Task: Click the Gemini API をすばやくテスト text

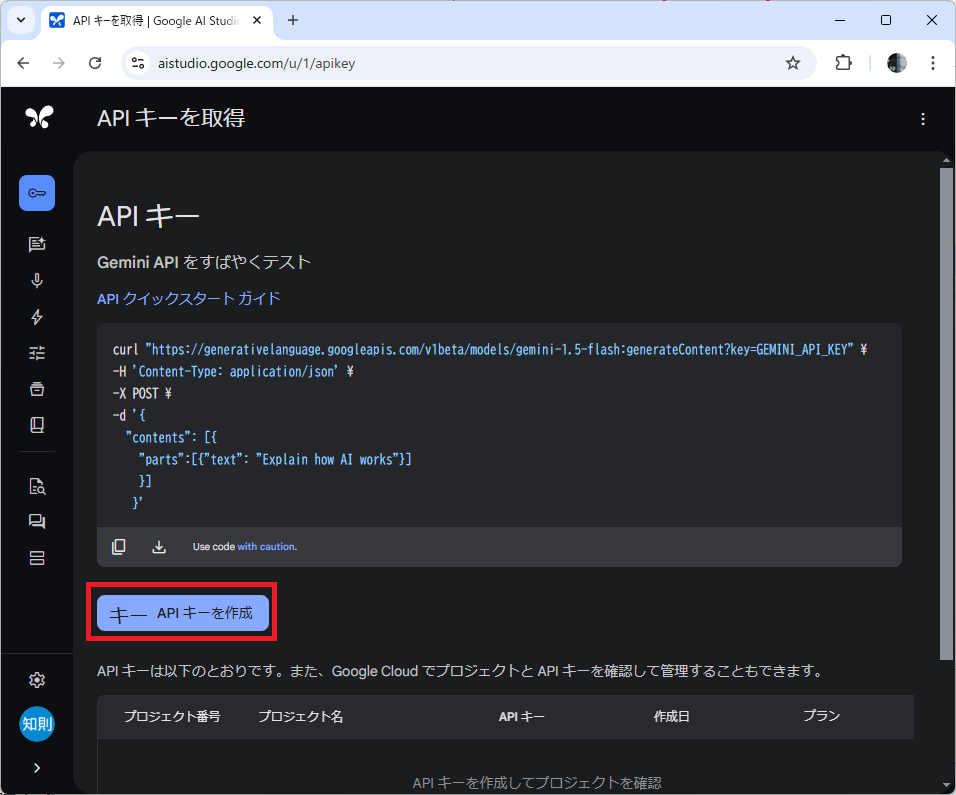Action: pos(204,262)
